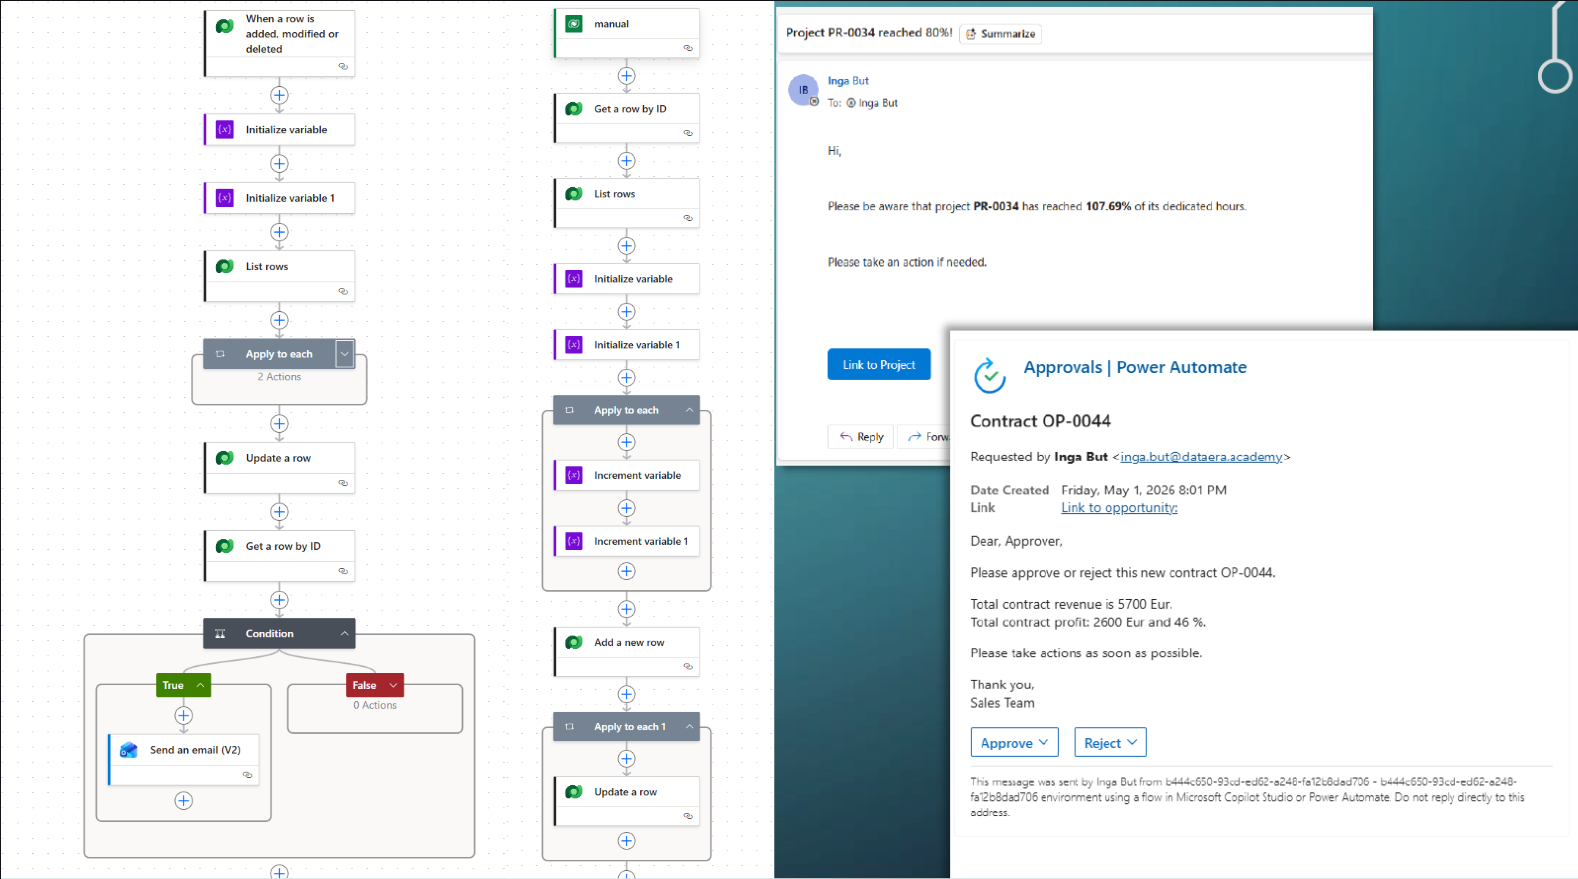Open the chevron dropdown on the collapsed Apply to each
The height and width of the screenshot is (879, 1578).
point(344,354)
